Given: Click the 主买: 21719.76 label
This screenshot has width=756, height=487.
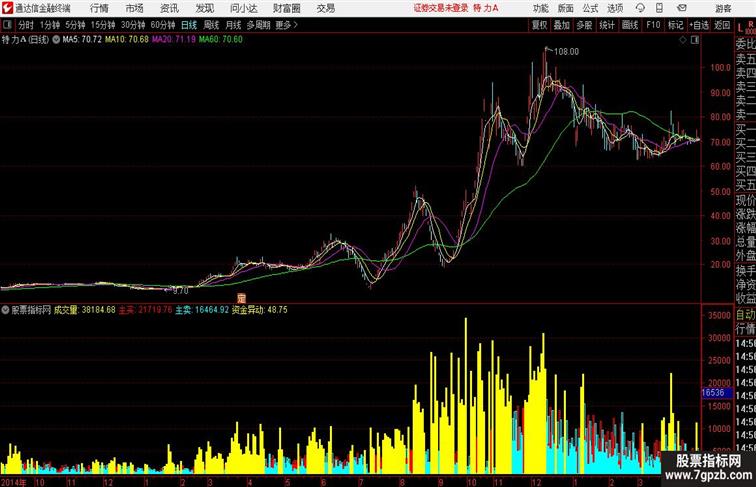Looking at the screenshot, I should pos(145,310).
